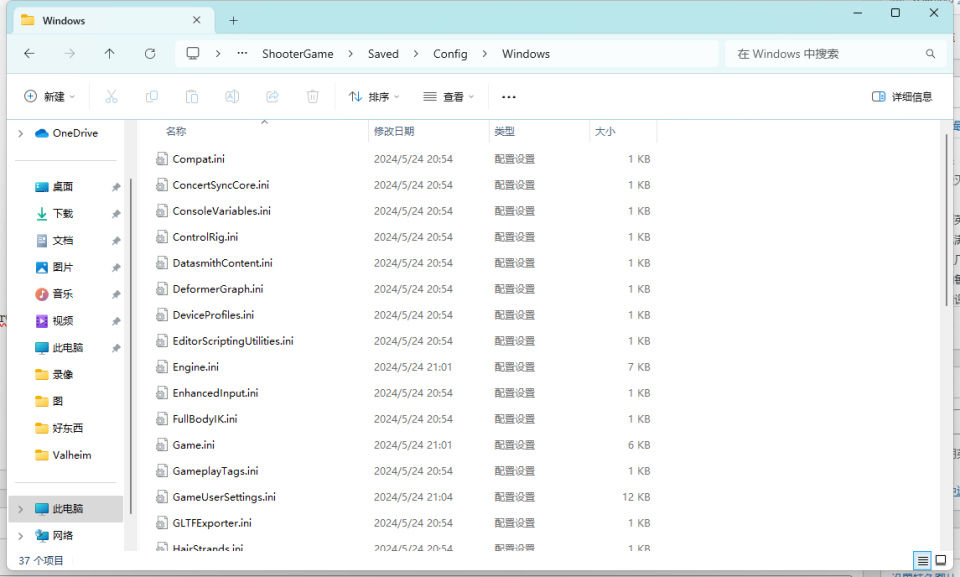Open the 排序 sort dropdown
The height and width of the screenshot is (577, 960).
pyautogui.click(x=374, y=97)
